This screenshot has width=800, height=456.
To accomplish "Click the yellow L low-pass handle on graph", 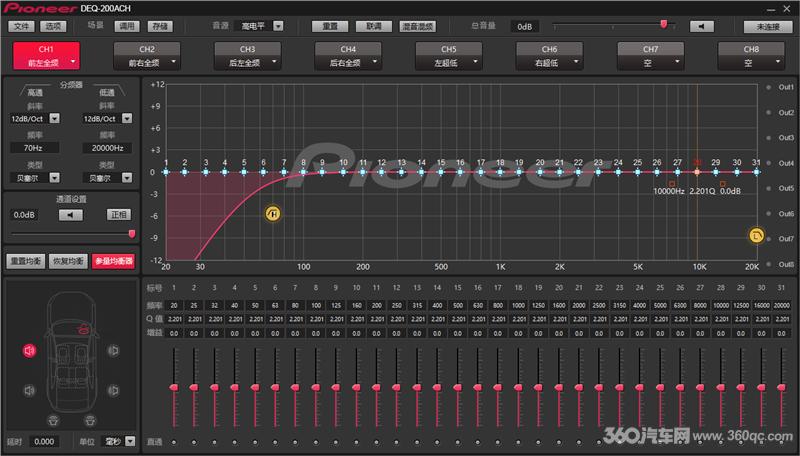I will click(756, 236).
